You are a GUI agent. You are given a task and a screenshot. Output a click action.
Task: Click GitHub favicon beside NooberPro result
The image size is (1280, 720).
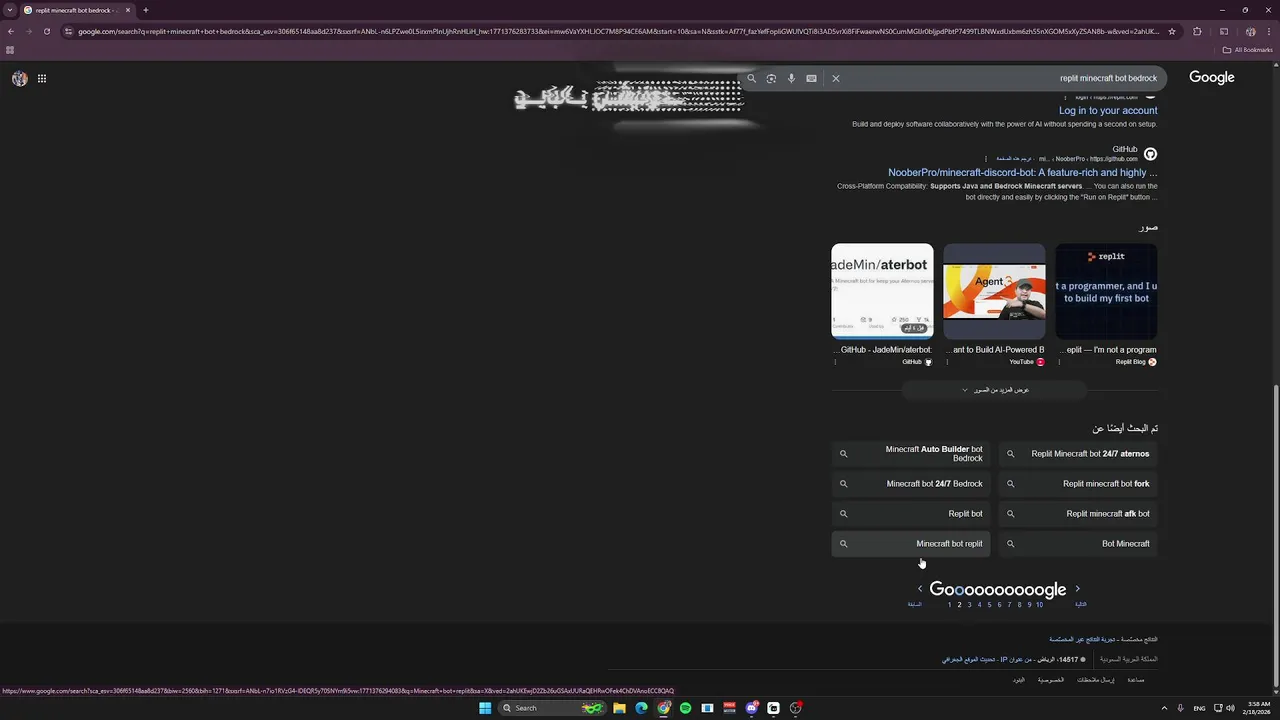[1150, 154]
